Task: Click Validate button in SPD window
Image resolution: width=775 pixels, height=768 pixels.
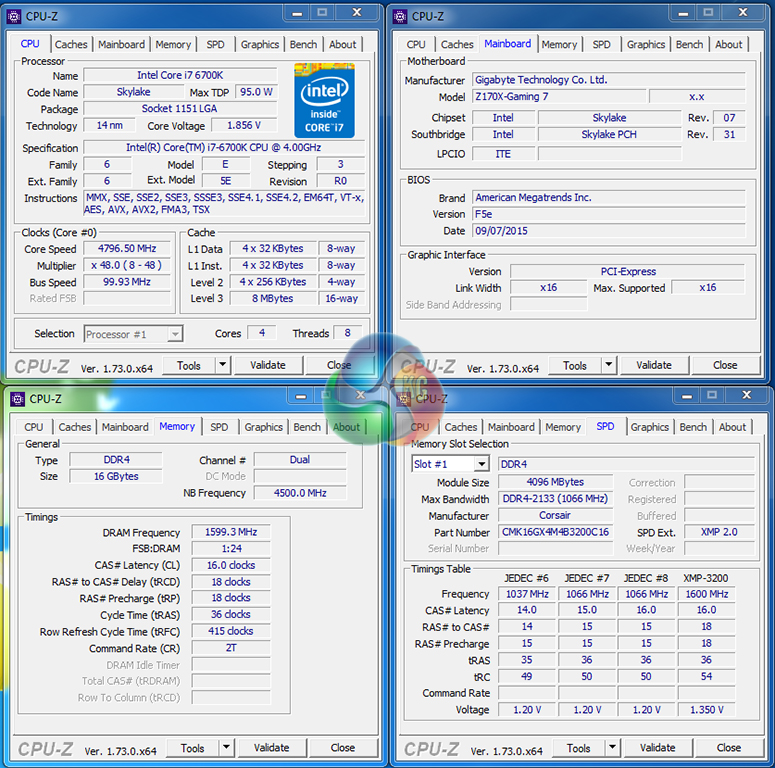Action: pos(657,748)
